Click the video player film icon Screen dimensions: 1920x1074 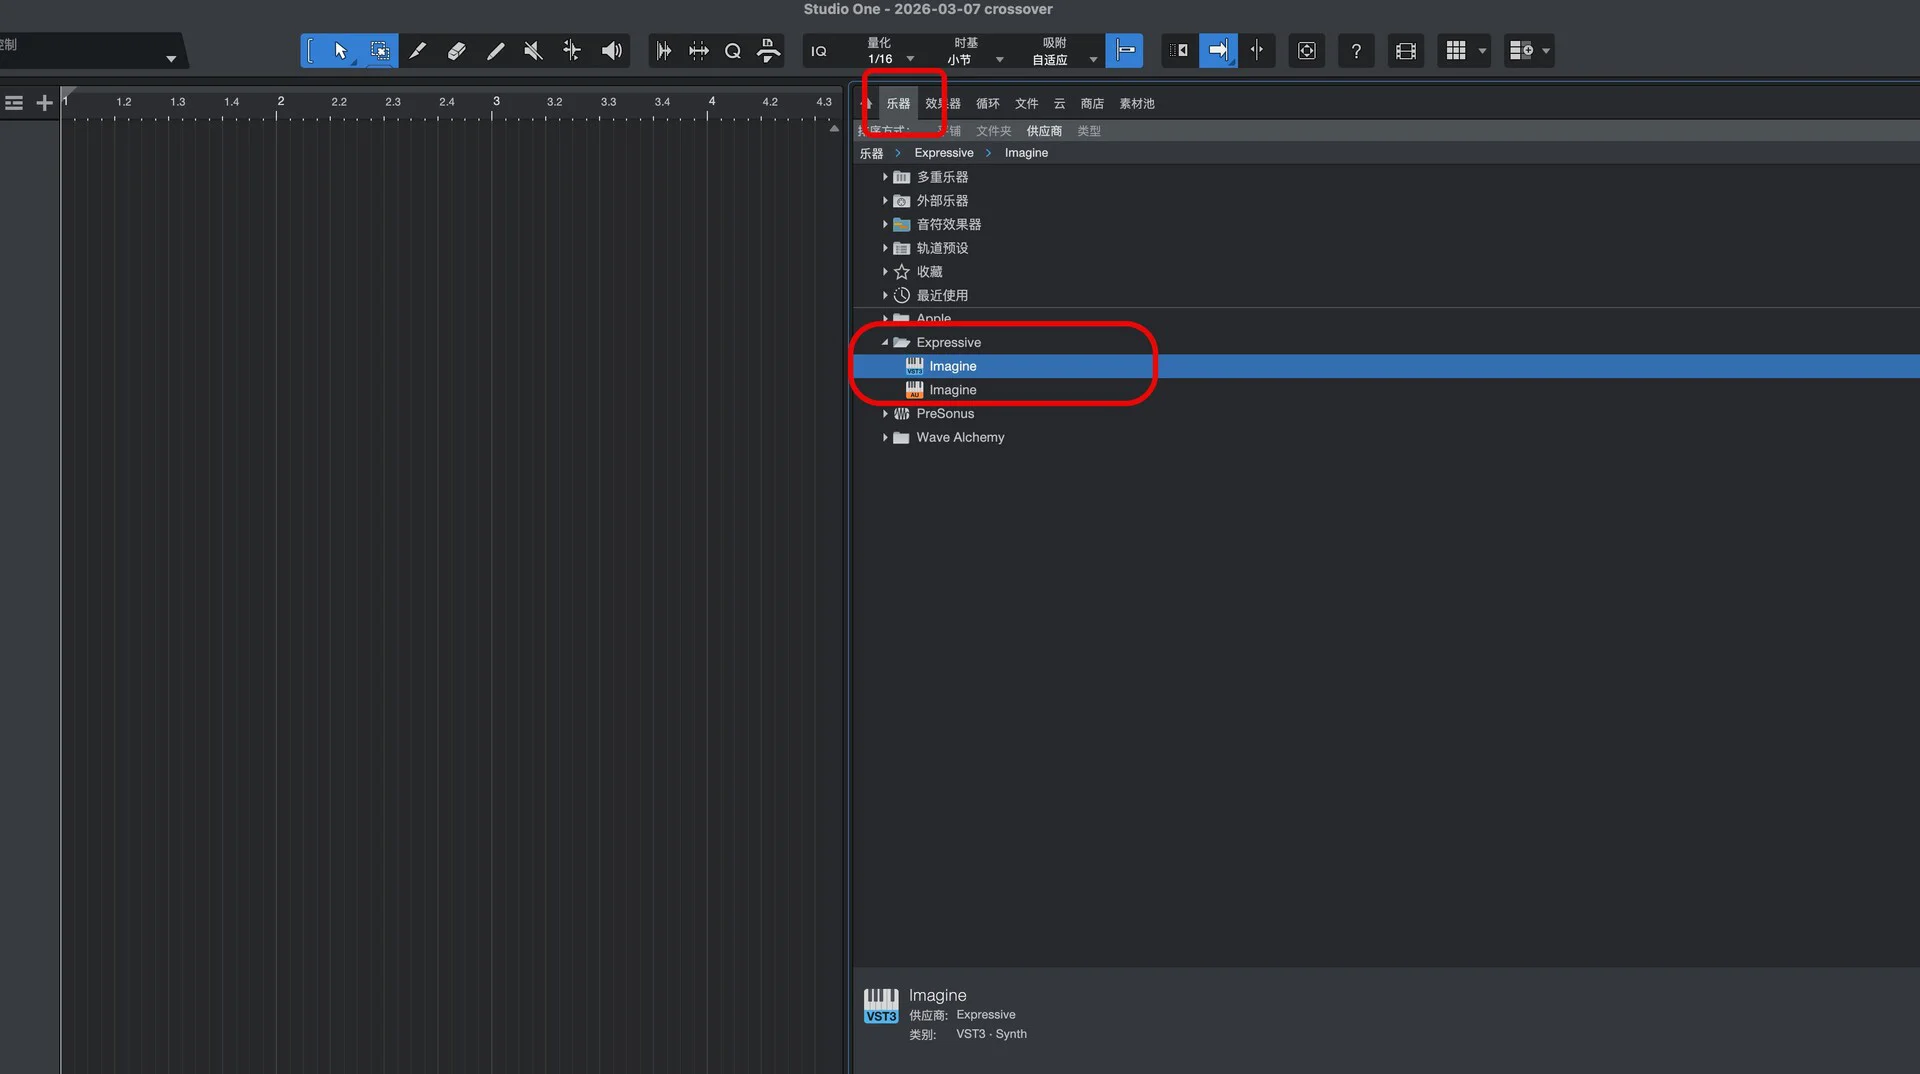1405,51
